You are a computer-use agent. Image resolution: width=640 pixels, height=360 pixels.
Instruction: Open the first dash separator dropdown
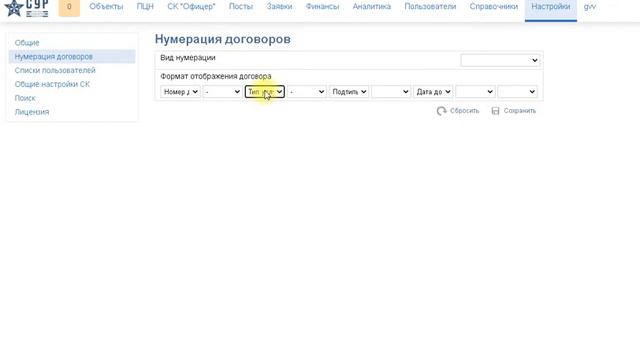tap(222, 92)
